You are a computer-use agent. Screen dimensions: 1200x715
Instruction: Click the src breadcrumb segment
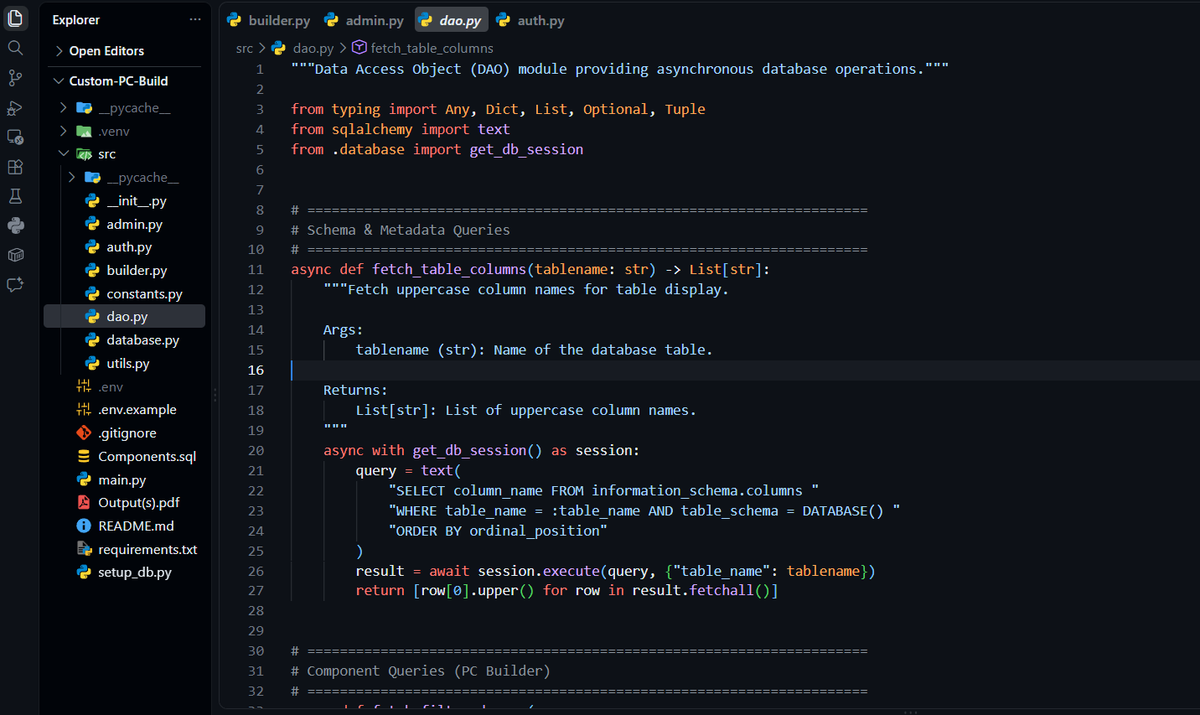244,48
